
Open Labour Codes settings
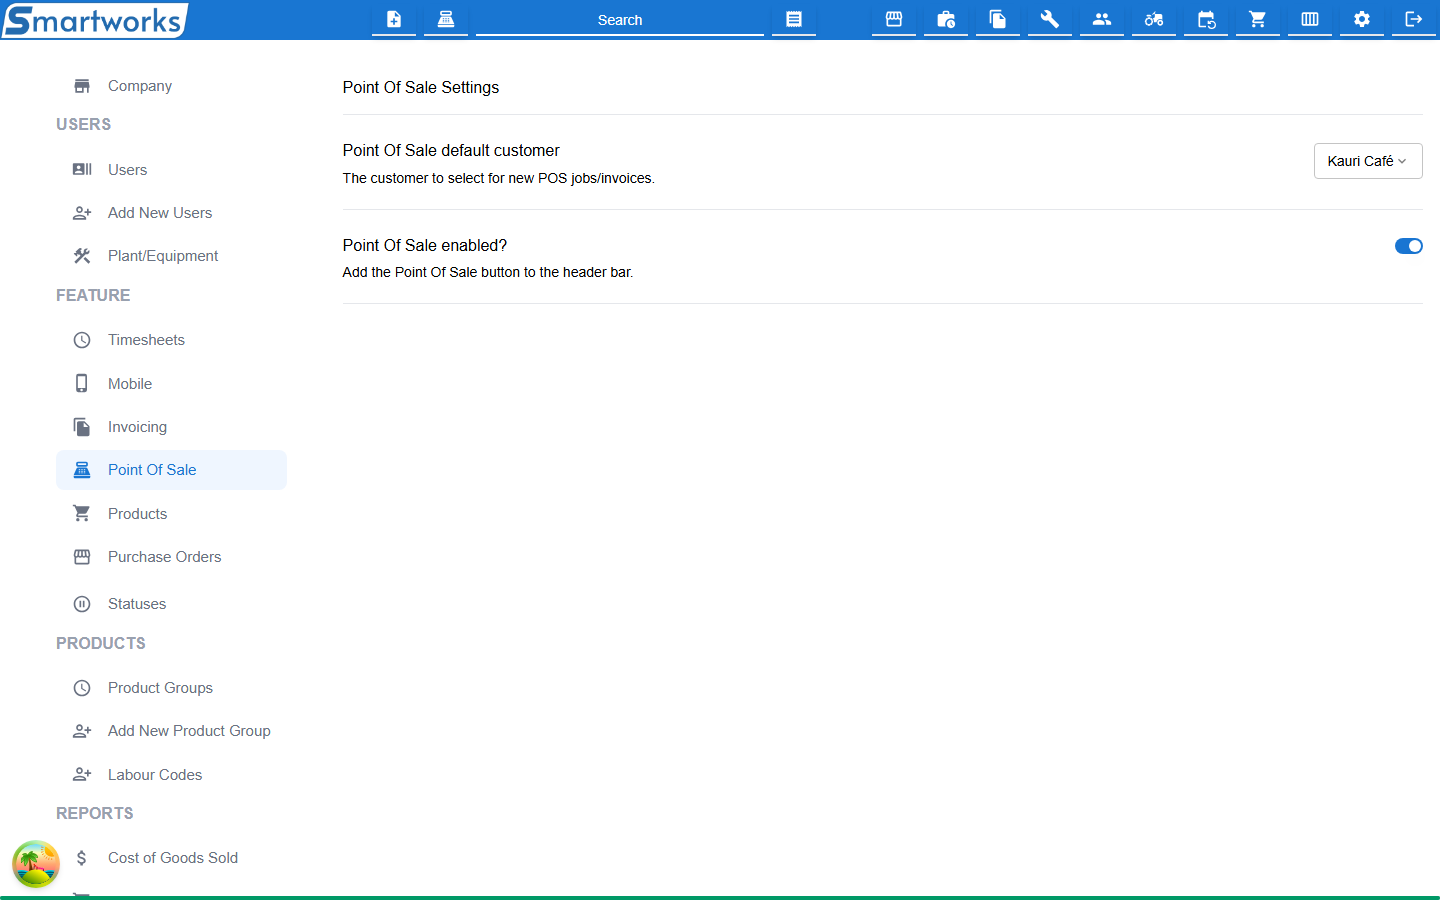click(x=171, y=775)
